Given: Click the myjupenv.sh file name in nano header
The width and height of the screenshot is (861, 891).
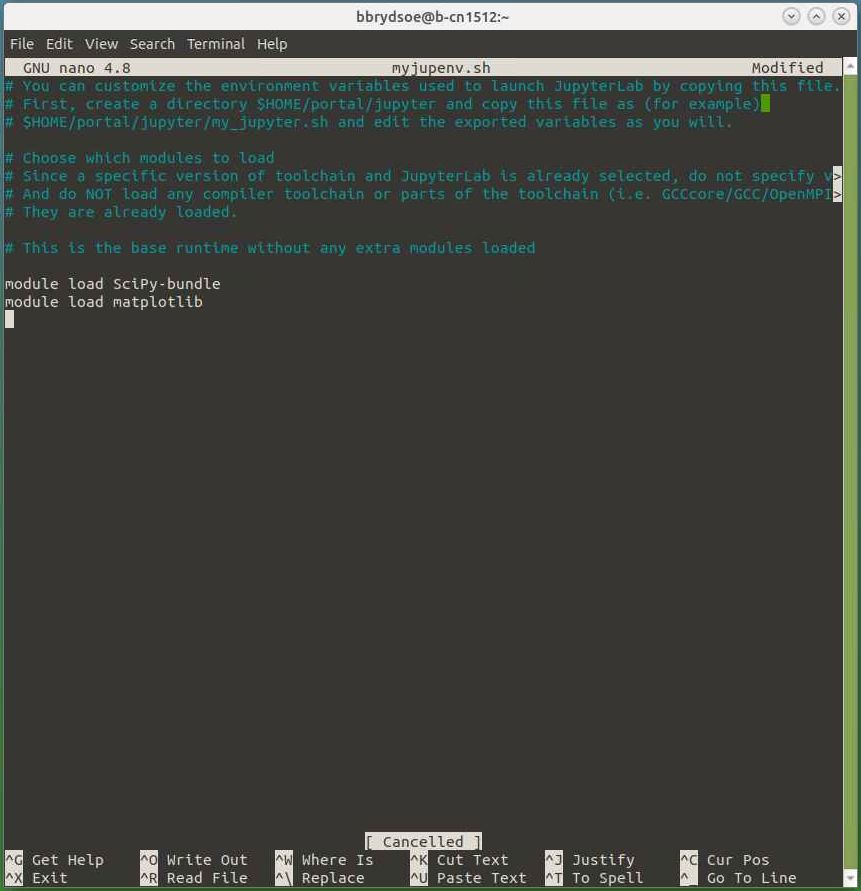Looking at the screenshot, I should (441, 68).
